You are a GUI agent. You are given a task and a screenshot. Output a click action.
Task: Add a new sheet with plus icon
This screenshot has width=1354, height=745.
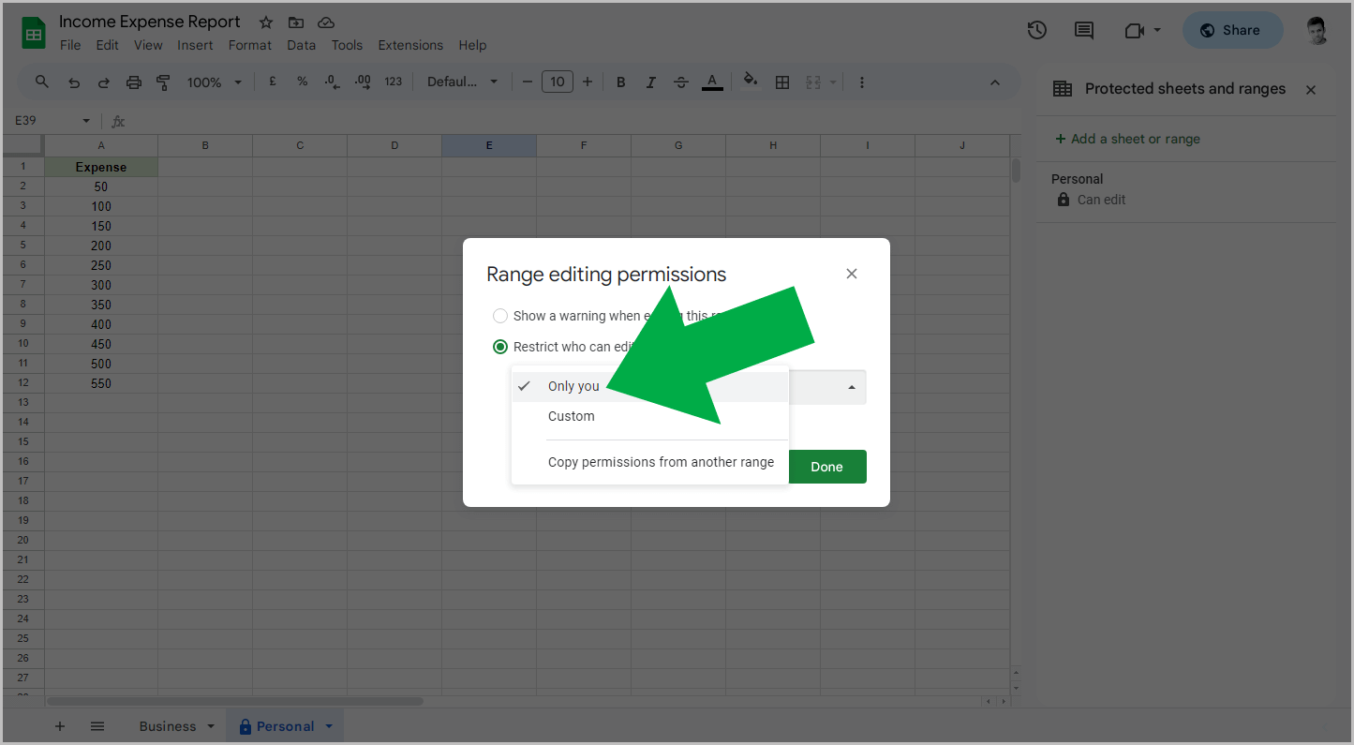pos(60,726)
